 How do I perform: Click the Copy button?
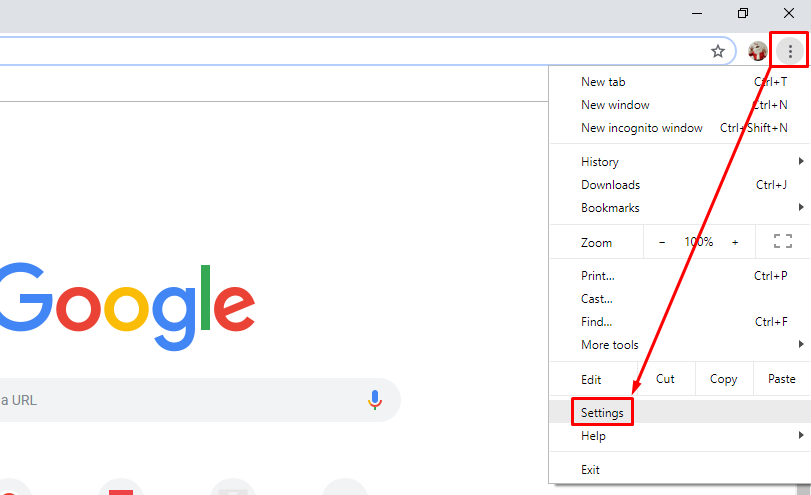[724, 379]
